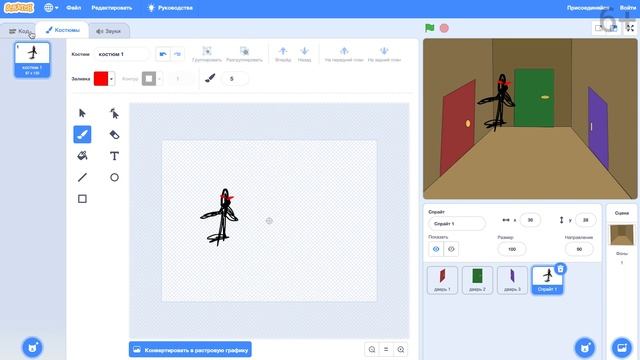Open the language globe dropdown

51,8
